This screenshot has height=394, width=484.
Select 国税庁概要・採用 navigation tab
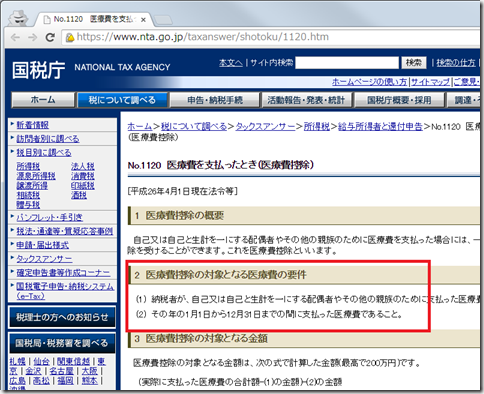399,100
